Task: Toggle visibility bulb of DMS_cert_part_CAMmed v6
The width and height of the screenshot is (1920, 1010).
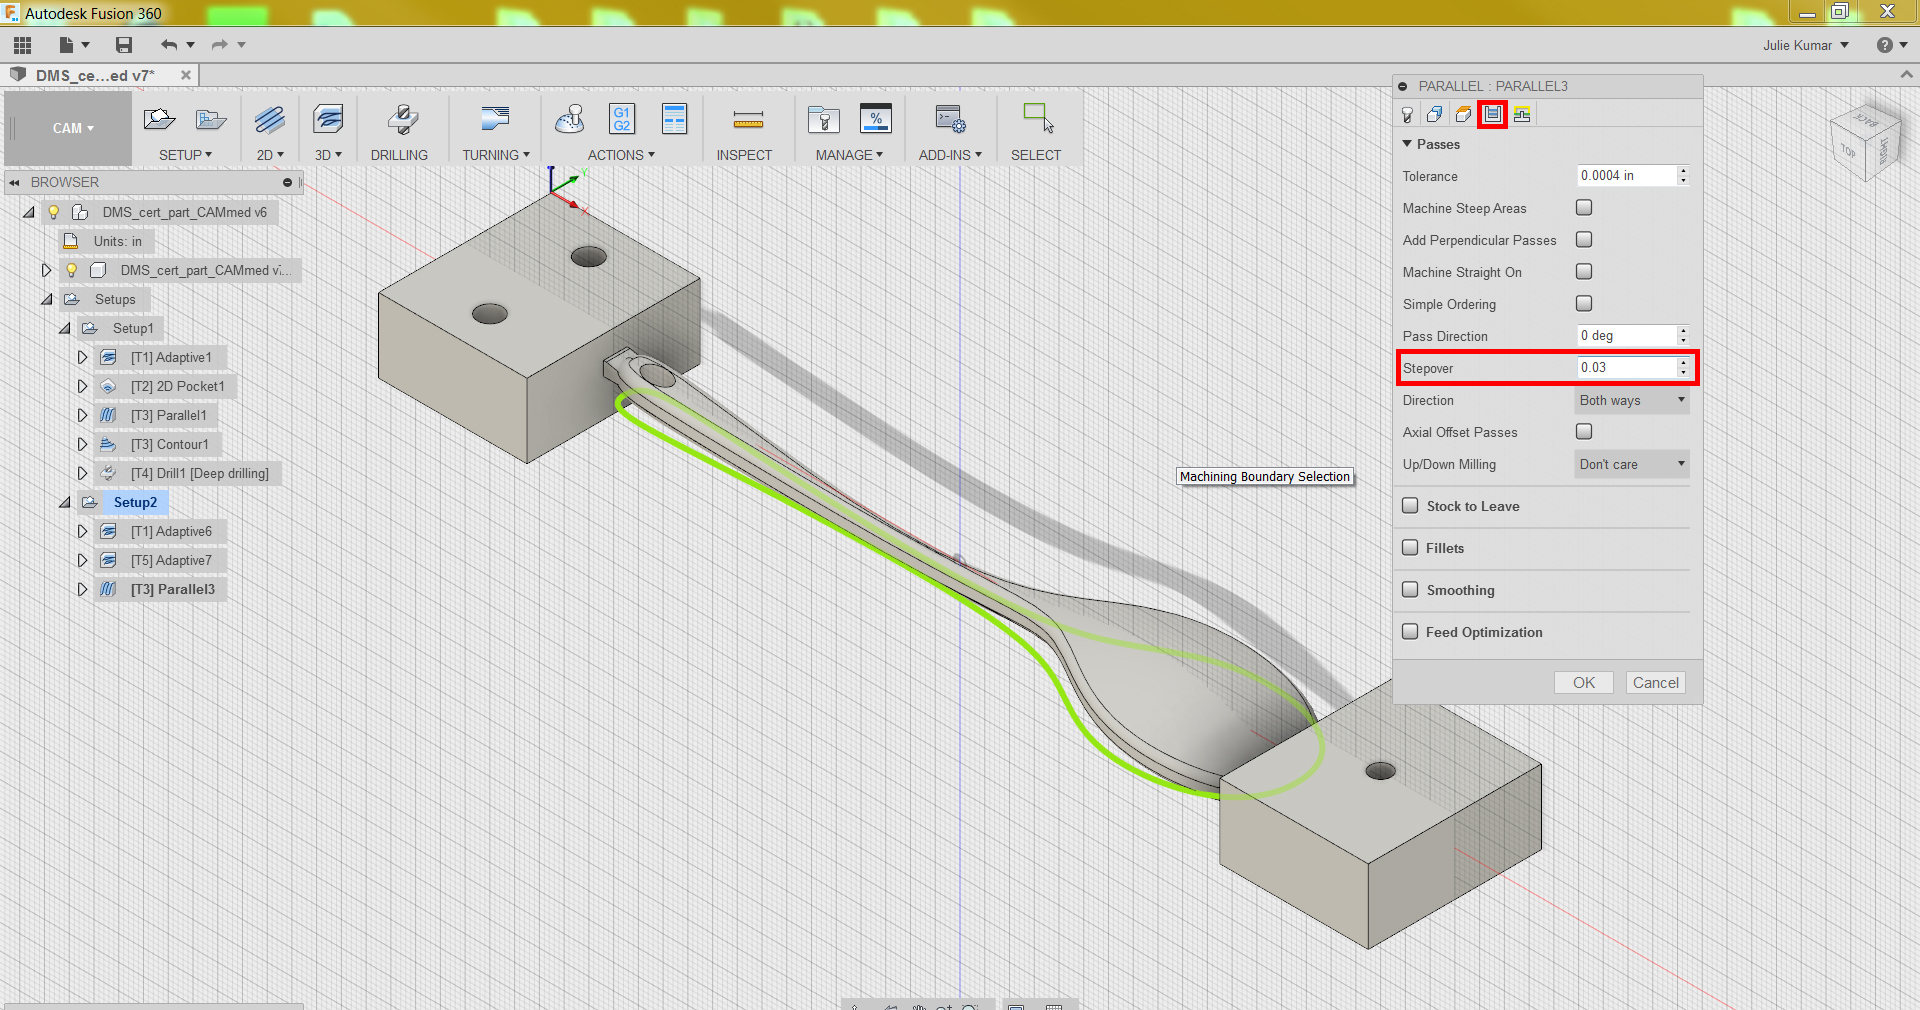Action: tap(54, 212)
